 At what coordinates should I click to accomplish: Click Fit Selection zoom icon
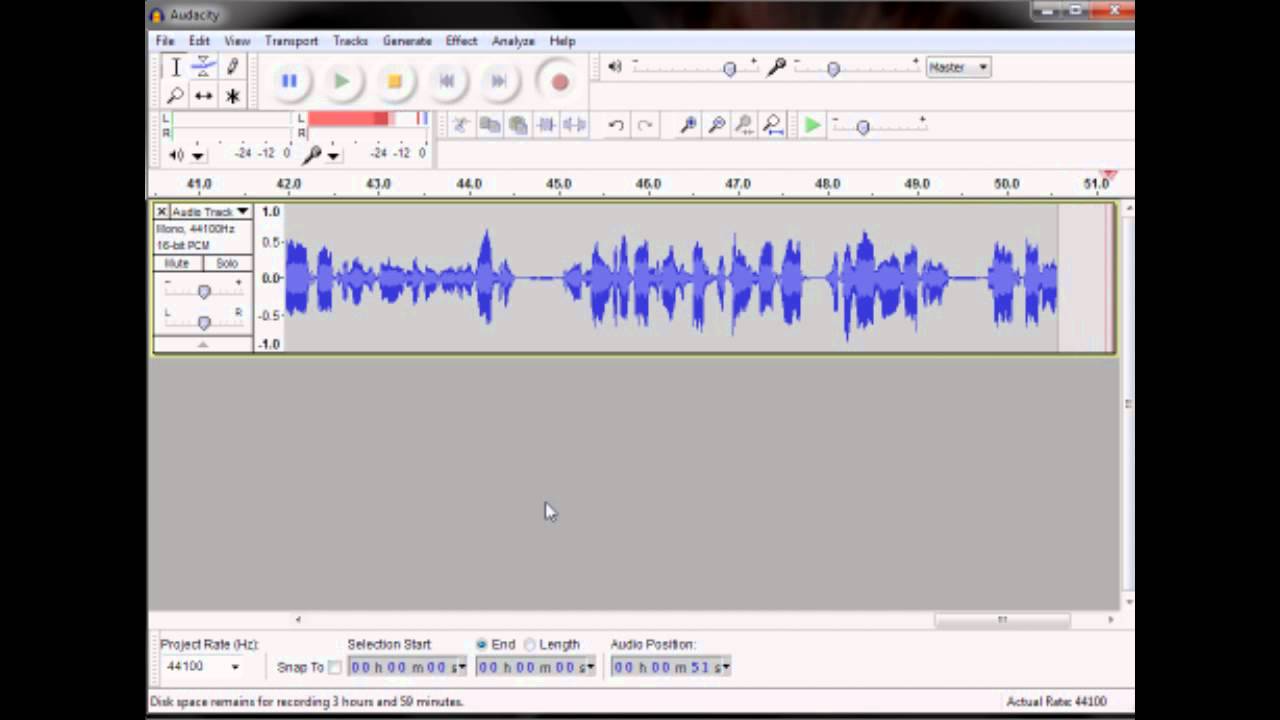744,125
